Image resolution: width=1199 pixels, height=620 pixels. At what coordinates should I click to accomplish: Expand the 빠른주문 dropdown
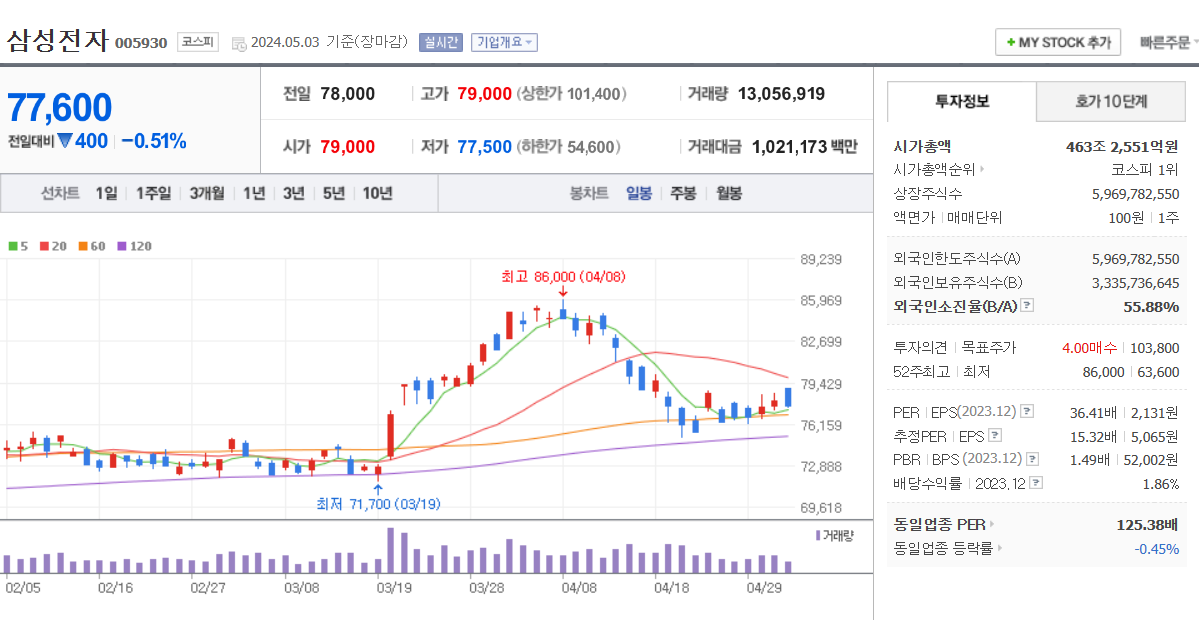pyautogui.click(x=1168, y=42)
